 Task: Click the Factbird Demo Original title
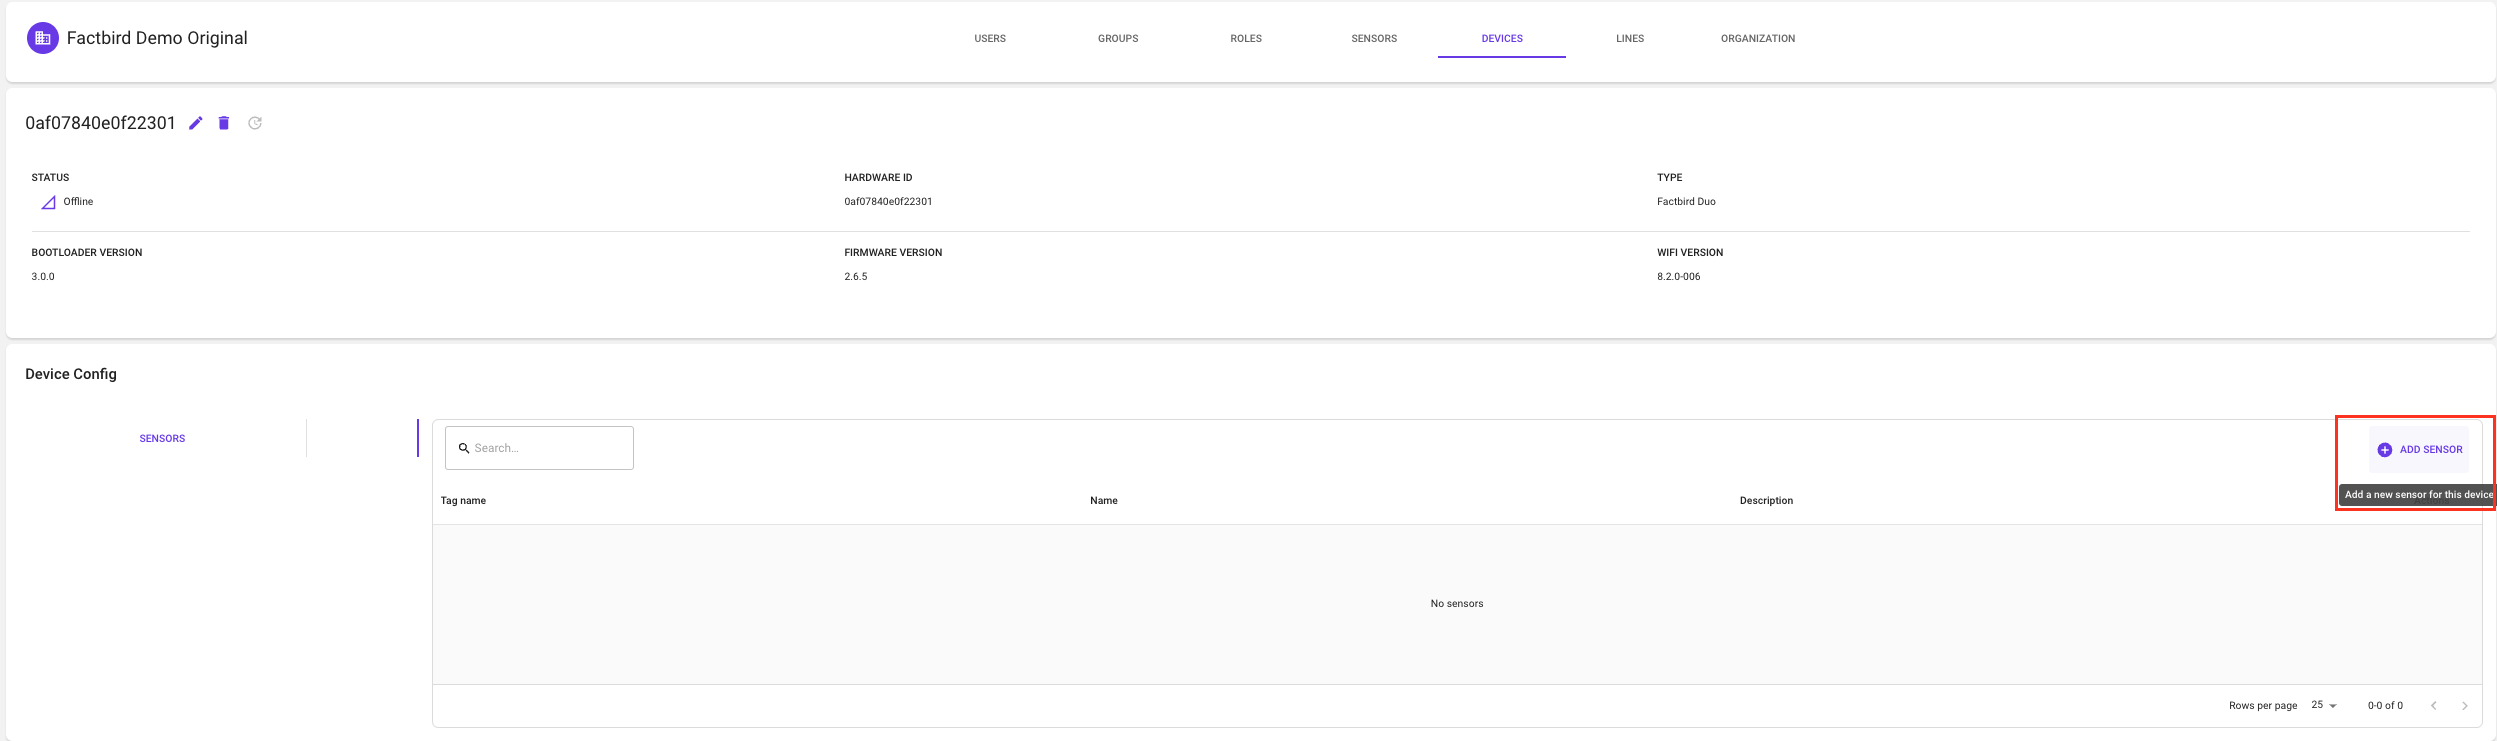pyautogui.click(x=157, y=38)
